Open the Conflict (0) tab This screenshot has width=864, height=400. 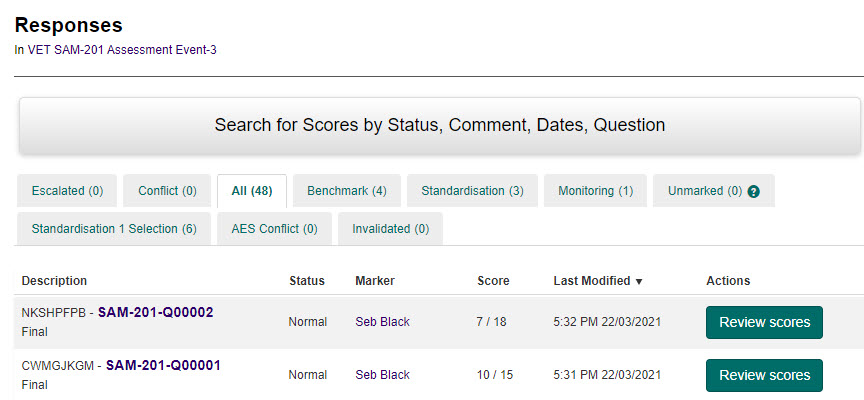coord(167,191)
